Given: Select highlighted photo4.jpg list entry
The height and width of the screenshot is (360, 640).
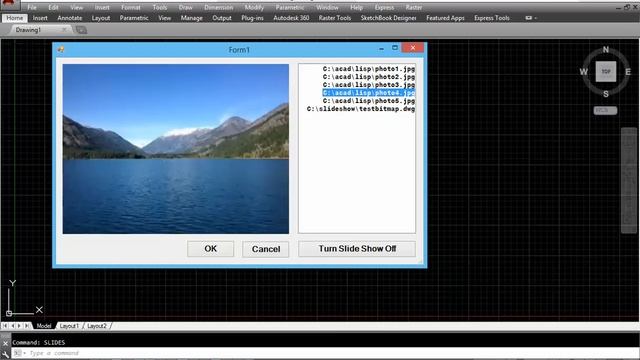Looking at the screenshot, I should coord(369,93).
